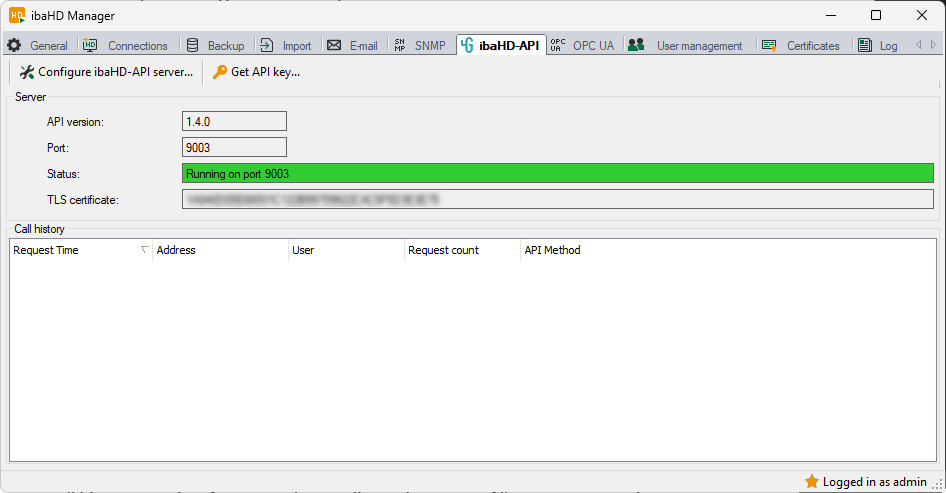Go to the Import tab

[286, 45]
